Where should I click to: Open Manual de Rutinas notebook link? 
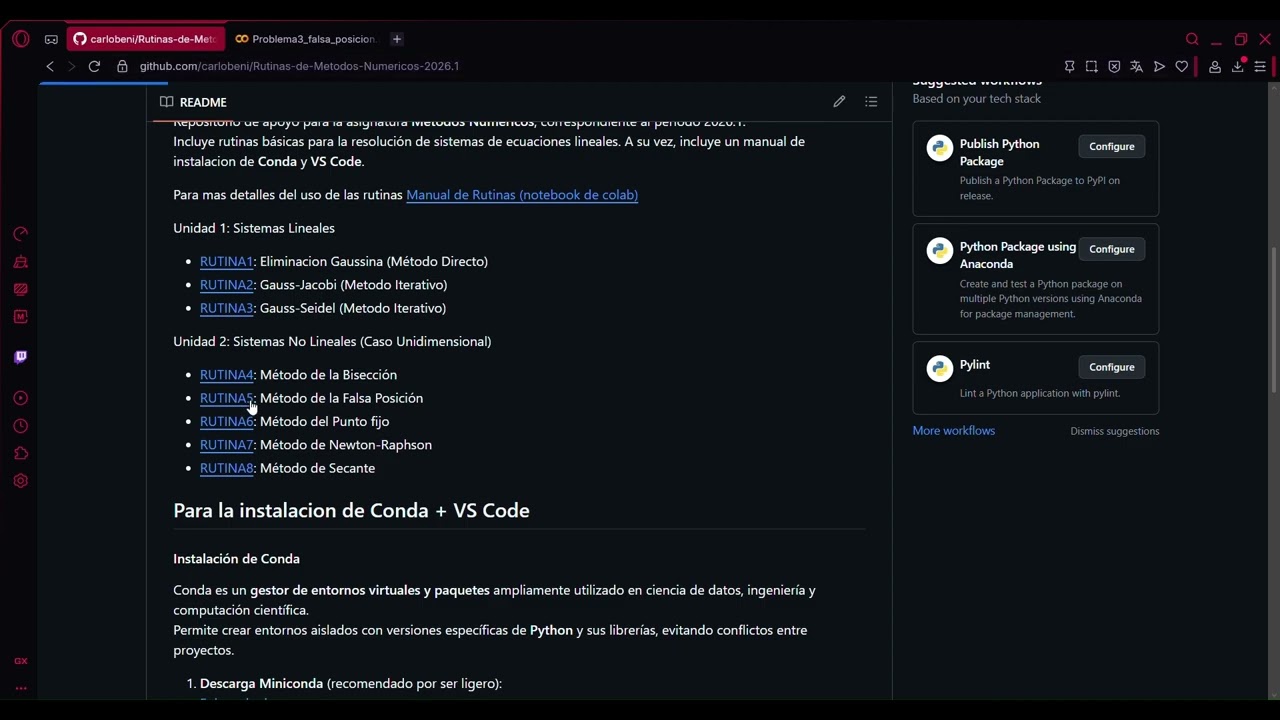[x=522, y=195]
